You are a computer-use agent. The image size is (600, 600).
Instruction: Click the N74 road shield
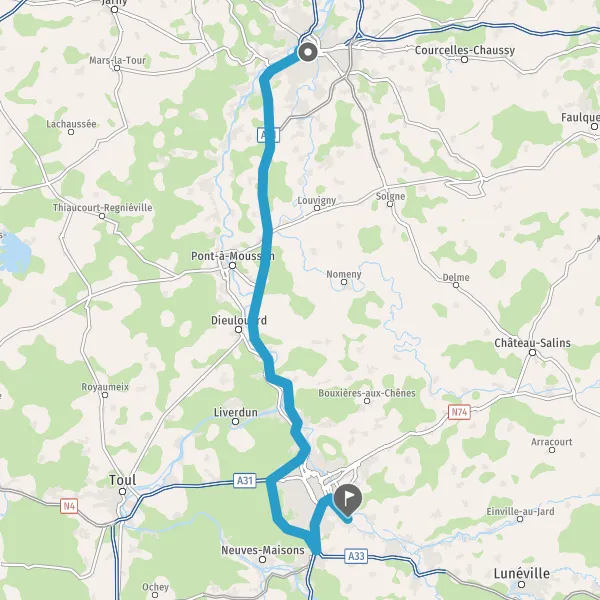(x=459, y=412)
